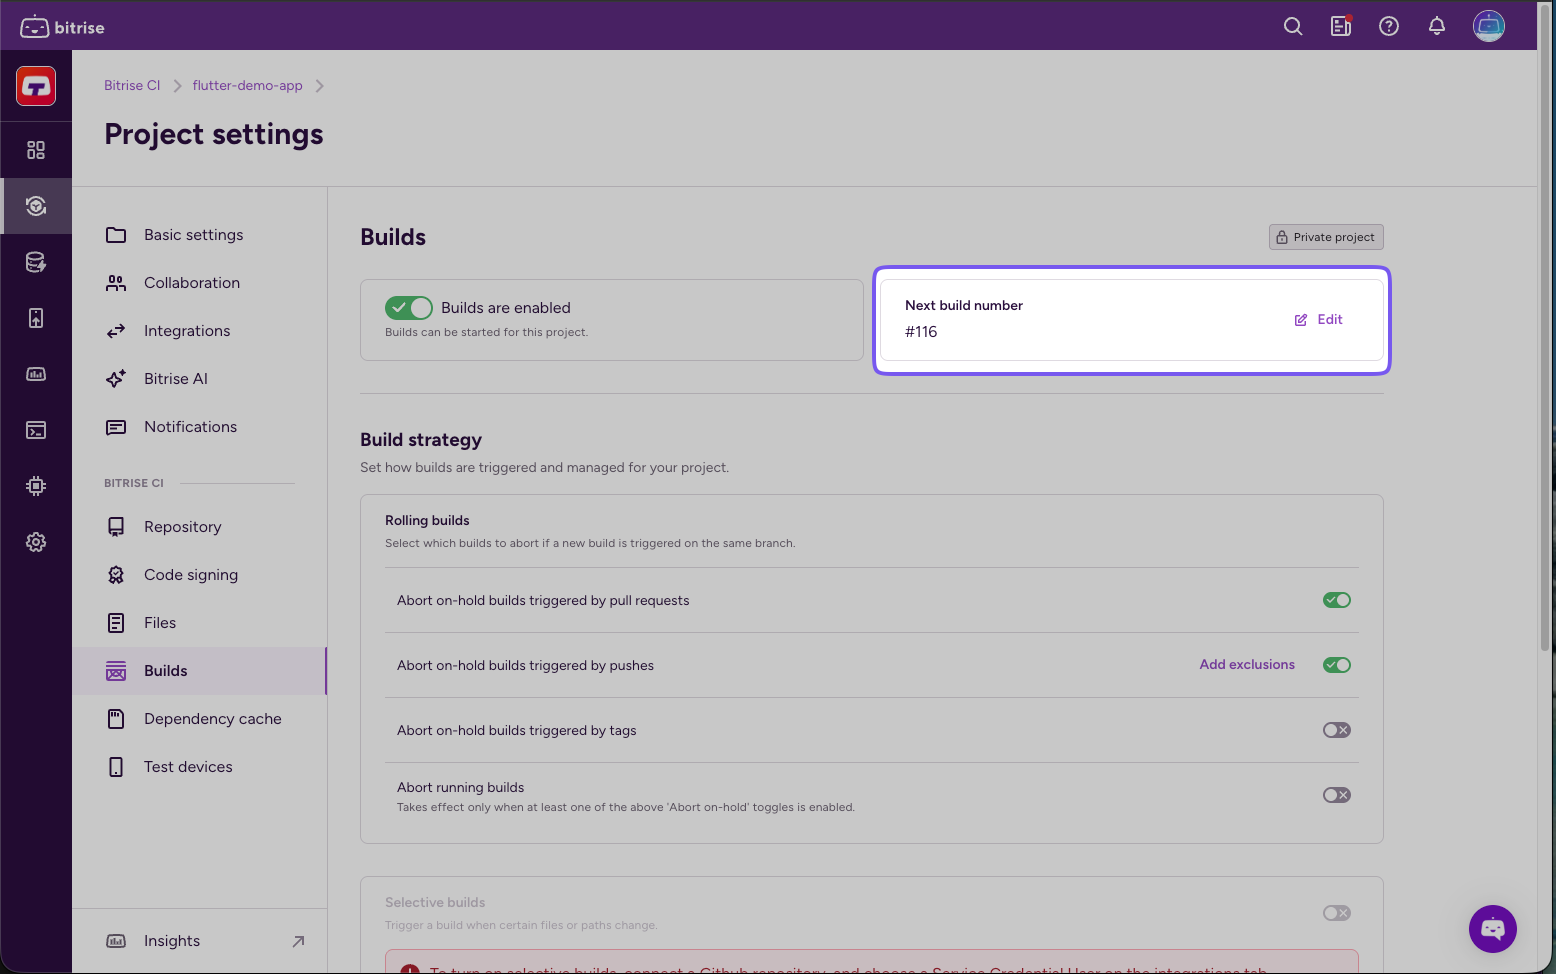
Task: Toggle the Selective builds switch
Action: 1337,913
